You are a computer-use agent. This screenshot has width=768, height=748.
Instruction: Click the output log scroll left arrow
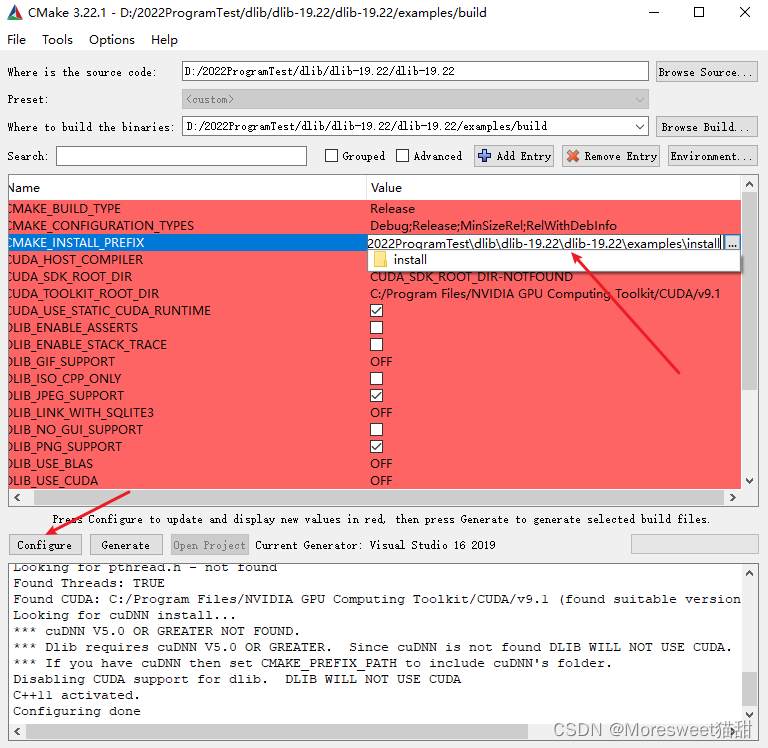(x=18, y=731)
